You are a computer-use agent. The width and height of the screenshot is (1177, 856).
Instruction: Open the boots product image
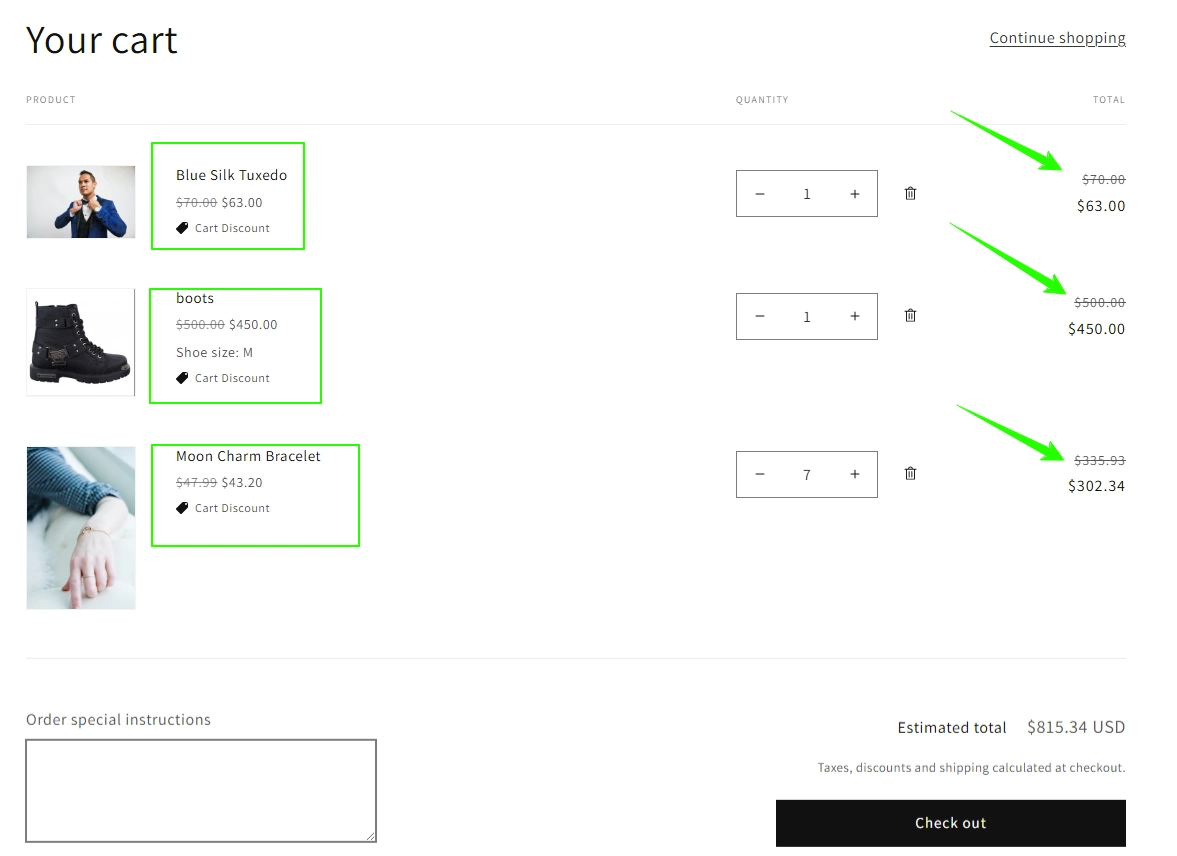tap(80, 342)
